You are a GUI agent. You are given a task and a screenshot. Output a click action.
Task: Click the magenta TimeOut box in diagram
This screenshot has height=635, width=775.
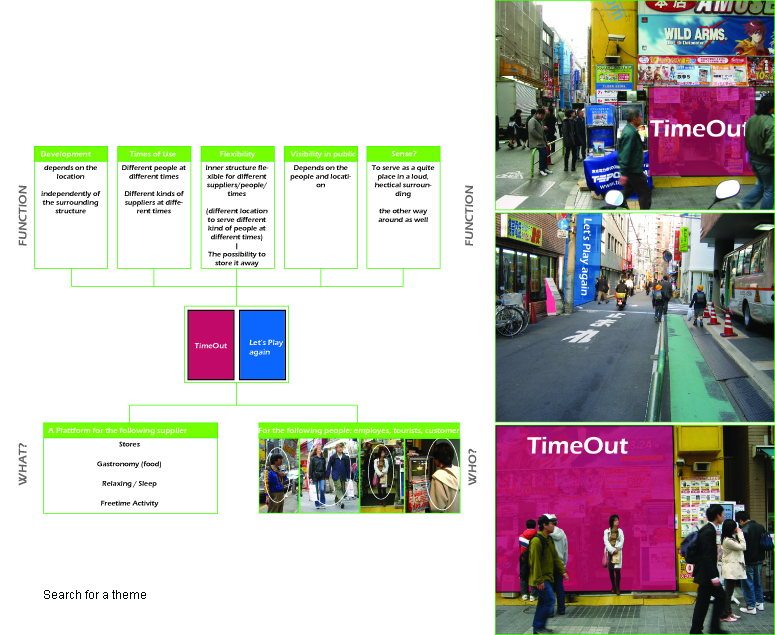[211, 345]
